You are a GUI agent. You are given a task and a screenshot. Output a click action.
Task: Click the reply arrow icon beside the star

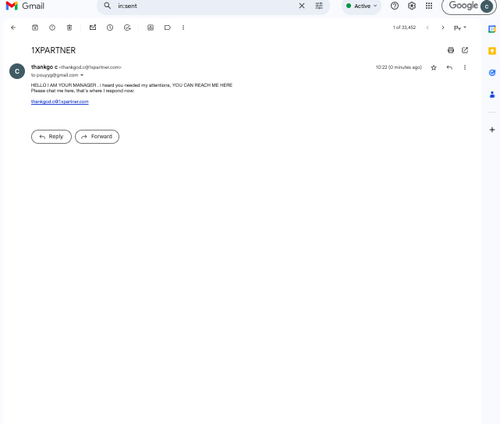[450, 68]
